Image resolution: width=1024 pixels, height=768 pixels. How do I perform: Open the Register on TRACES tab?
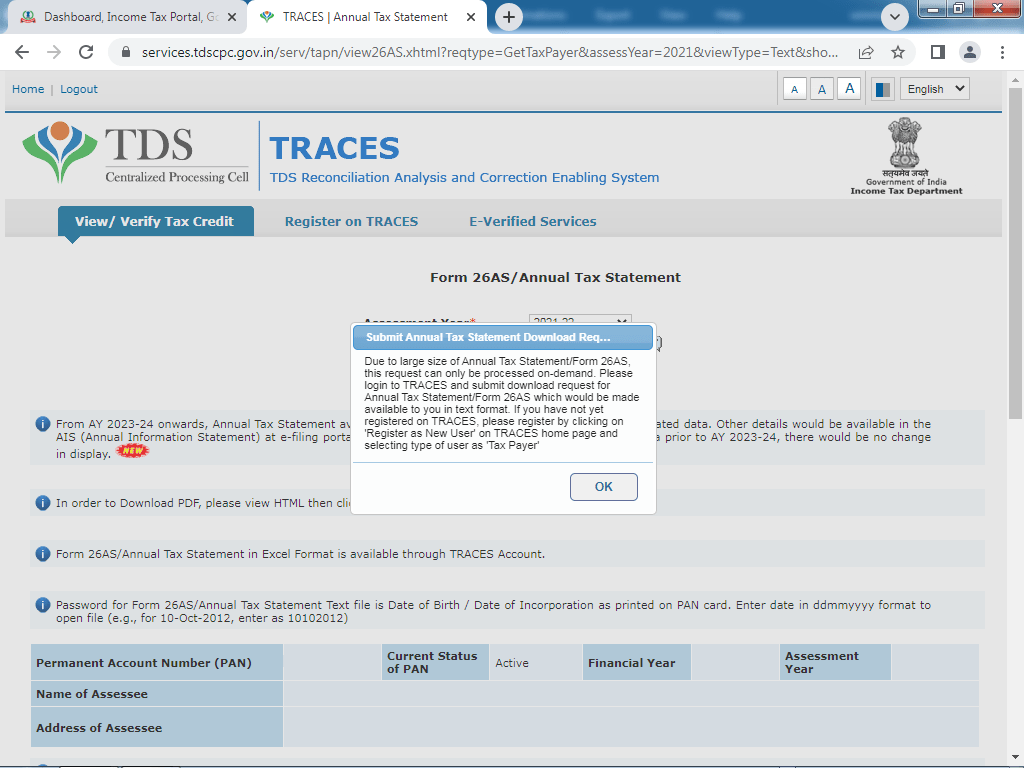[x=351, y=221]
